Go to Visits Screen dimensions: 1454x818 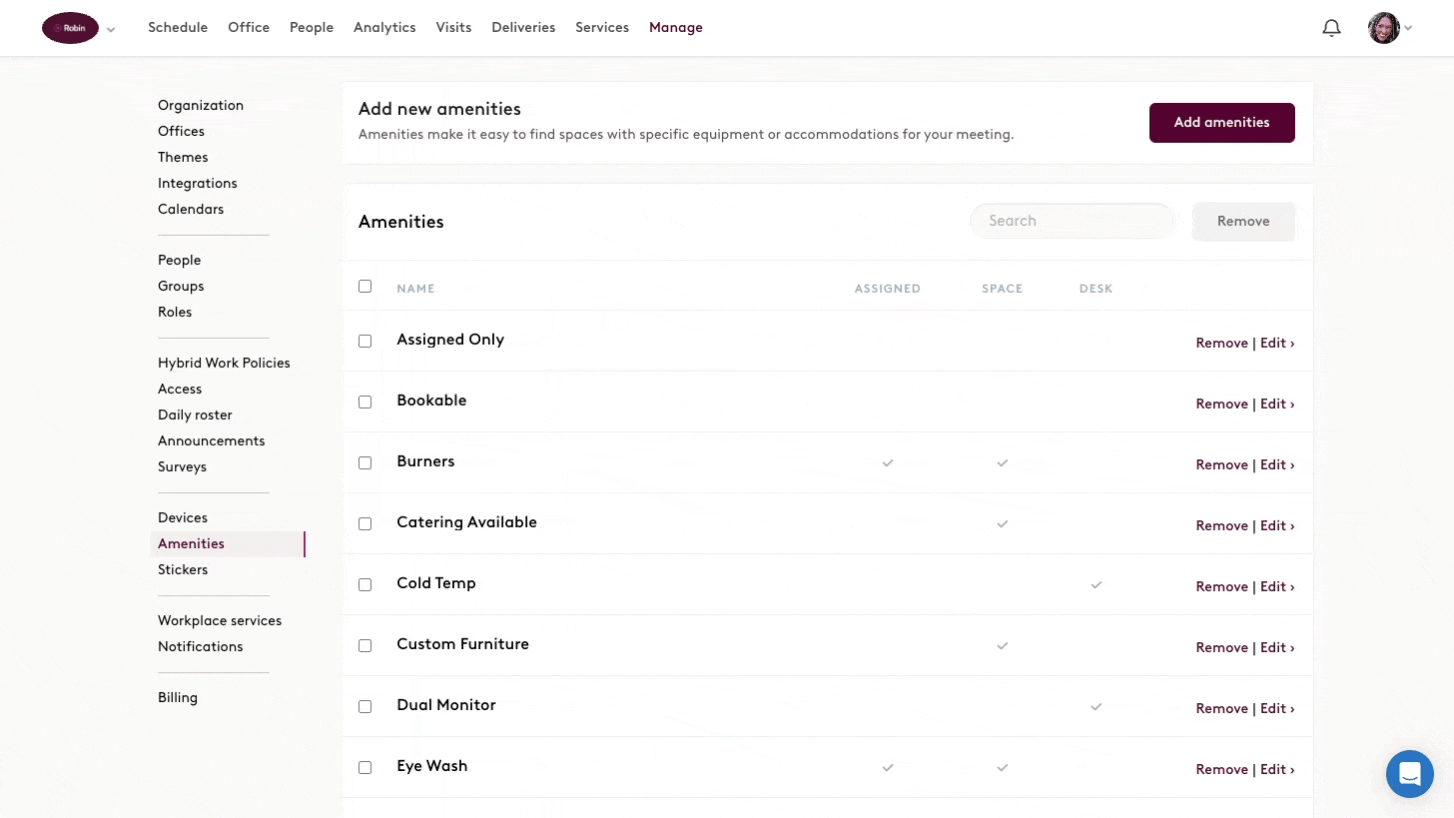453,28
